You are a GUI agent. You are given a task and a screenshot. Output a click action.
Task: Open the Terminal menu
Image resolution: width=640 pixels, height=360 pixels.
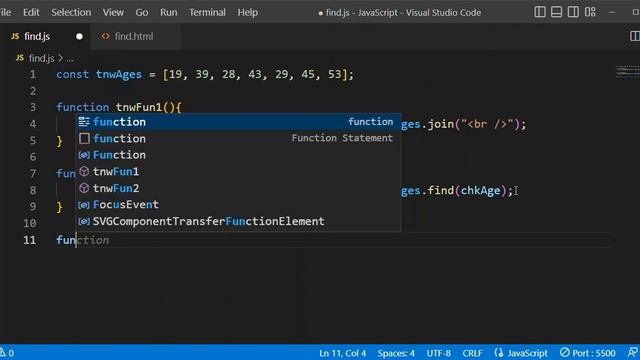(207, 12)
